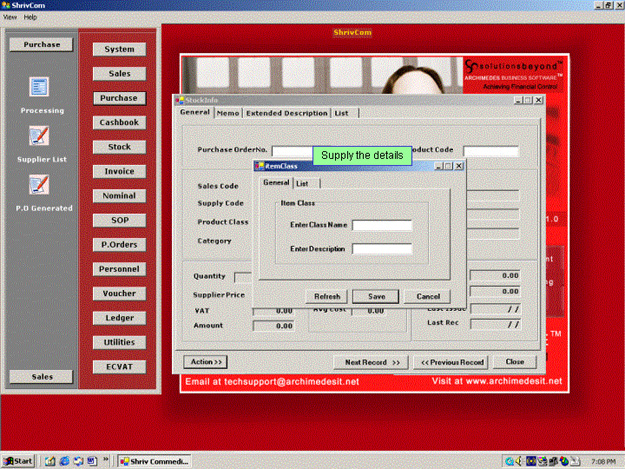
Task: Open the Supplier List icon
Action: pos(40,136)
